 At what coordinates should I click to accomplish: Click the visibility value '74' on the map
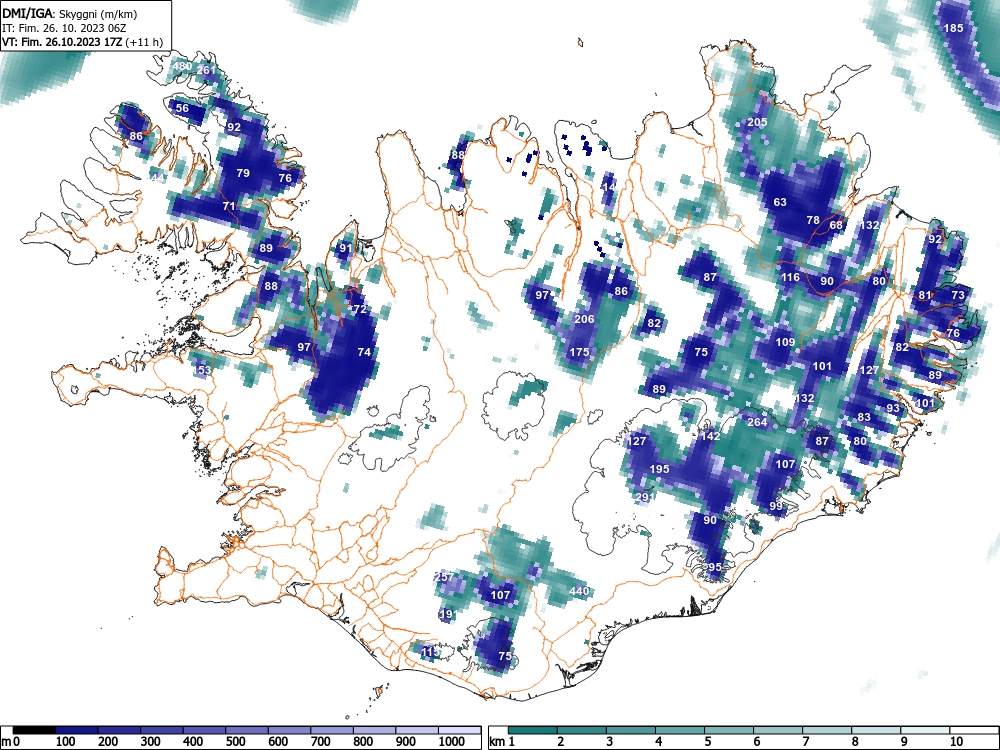364,352
